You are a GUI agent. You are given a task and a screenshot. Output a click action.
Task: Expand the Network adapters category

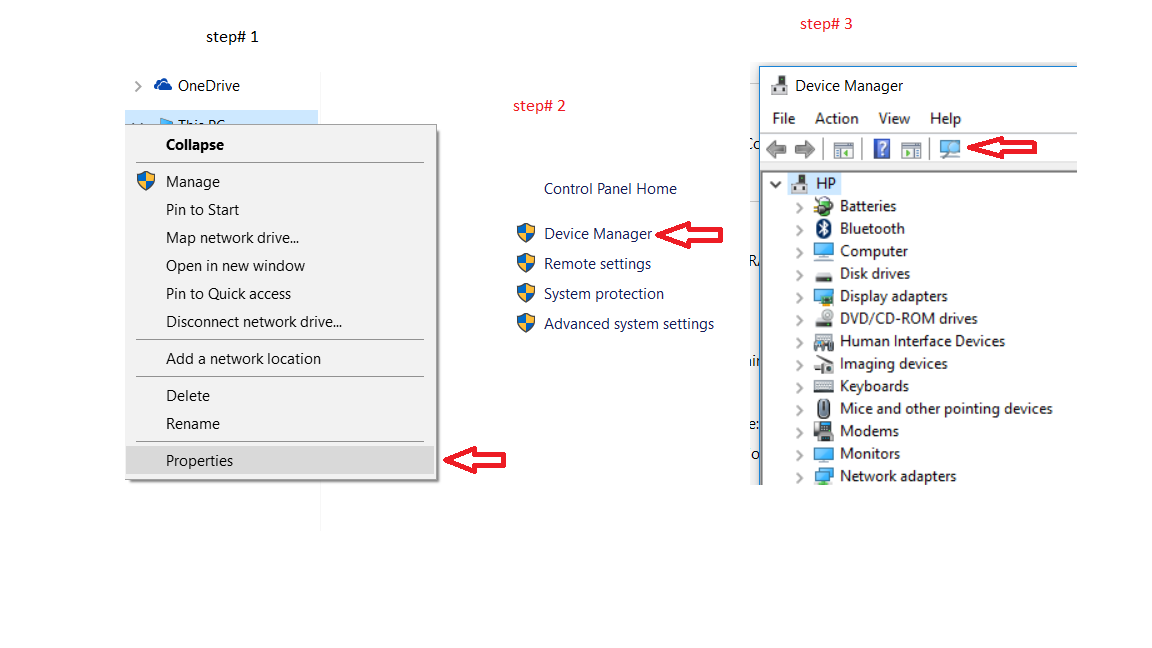tap(799, 478)
